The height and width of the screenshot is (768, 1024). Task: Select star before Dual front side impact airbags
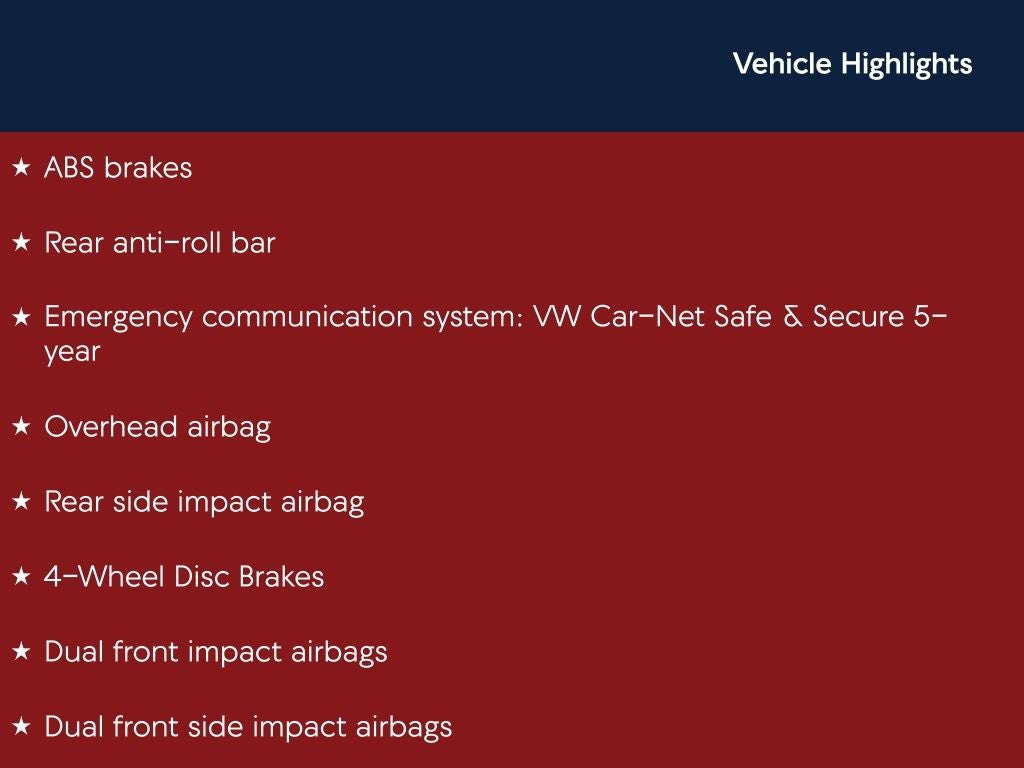pyautogui.click(x=21, y=727)
